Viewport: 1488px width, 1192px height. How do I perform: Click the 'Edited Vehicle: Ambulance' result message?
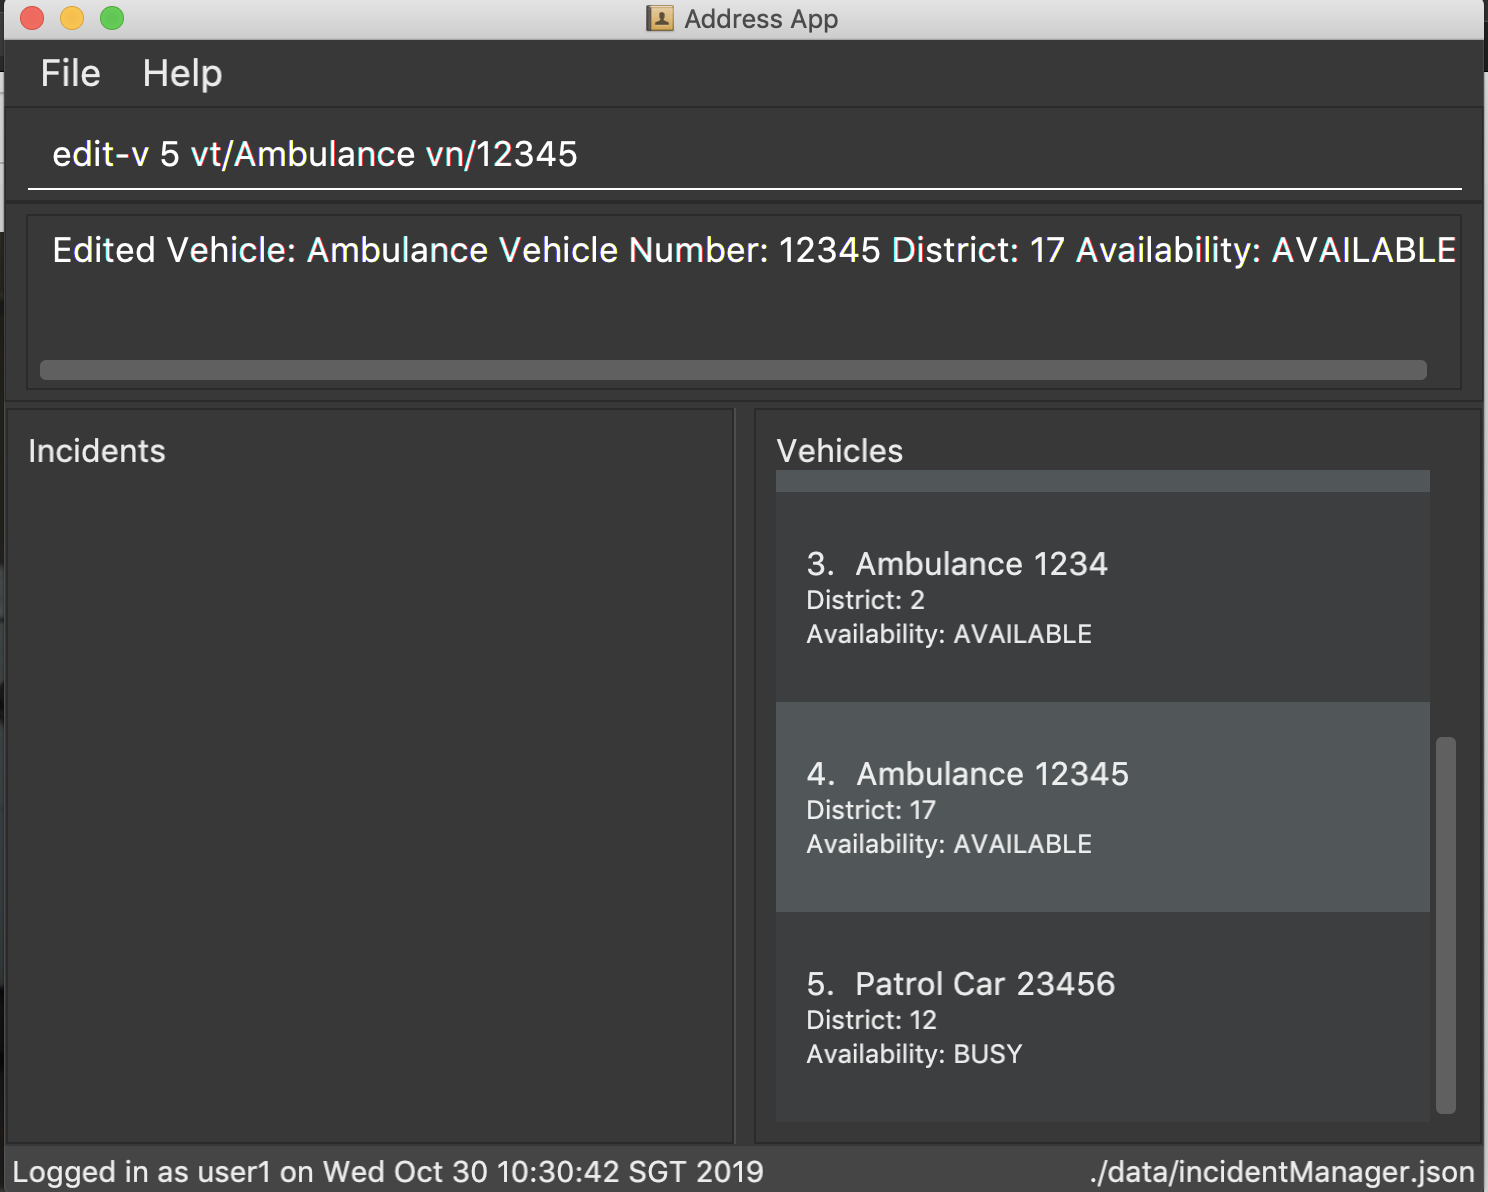(754, 250)
